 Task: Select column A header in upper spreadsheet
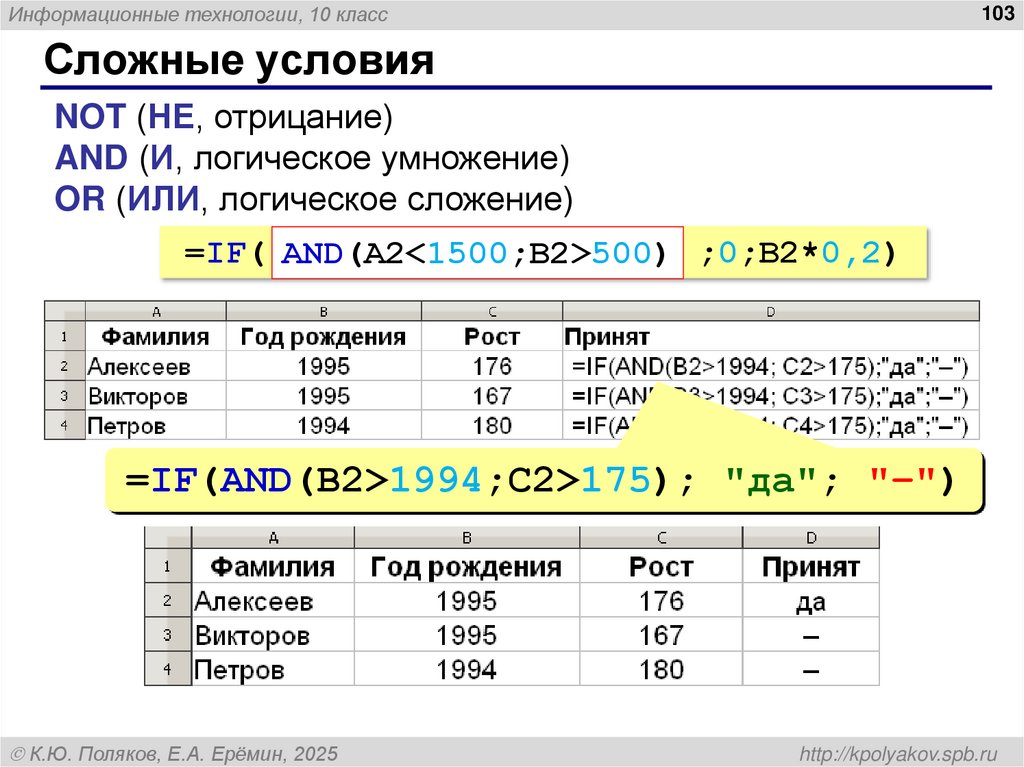[156, 311]
